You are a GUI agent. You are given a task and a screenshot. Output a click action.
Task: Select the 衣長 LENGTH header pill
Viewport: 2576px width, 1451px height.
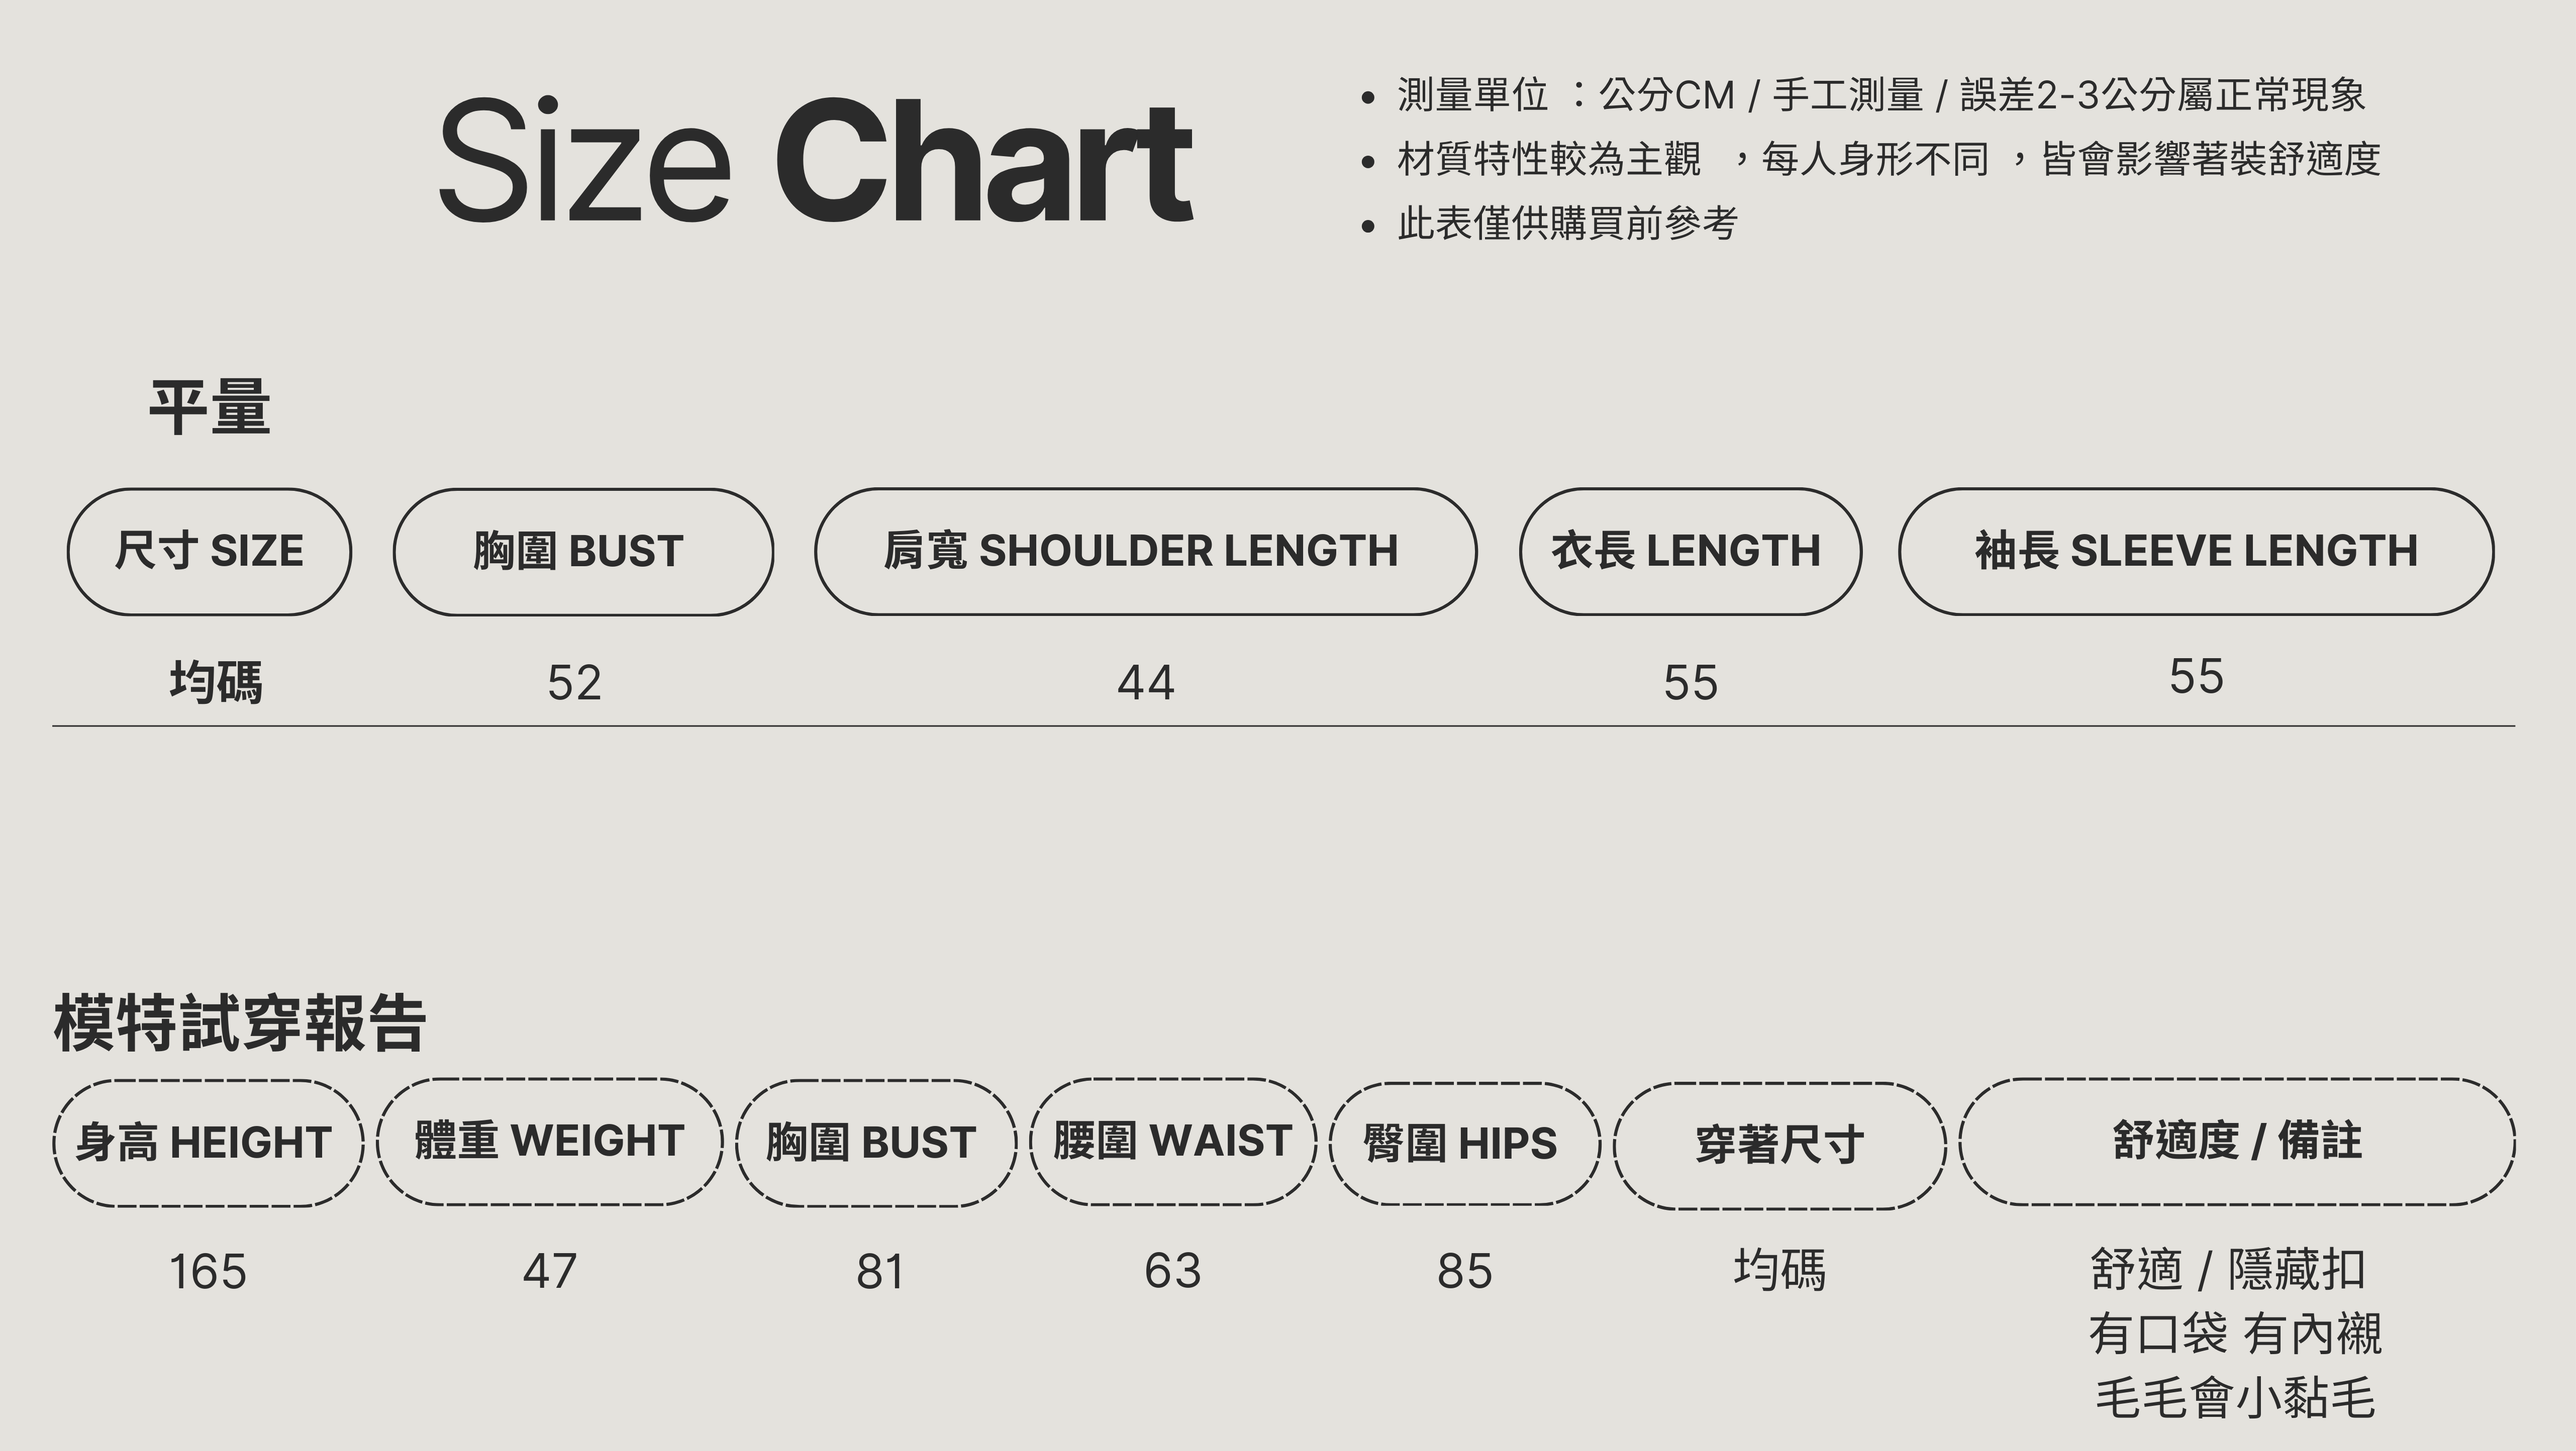[1690, 551]
